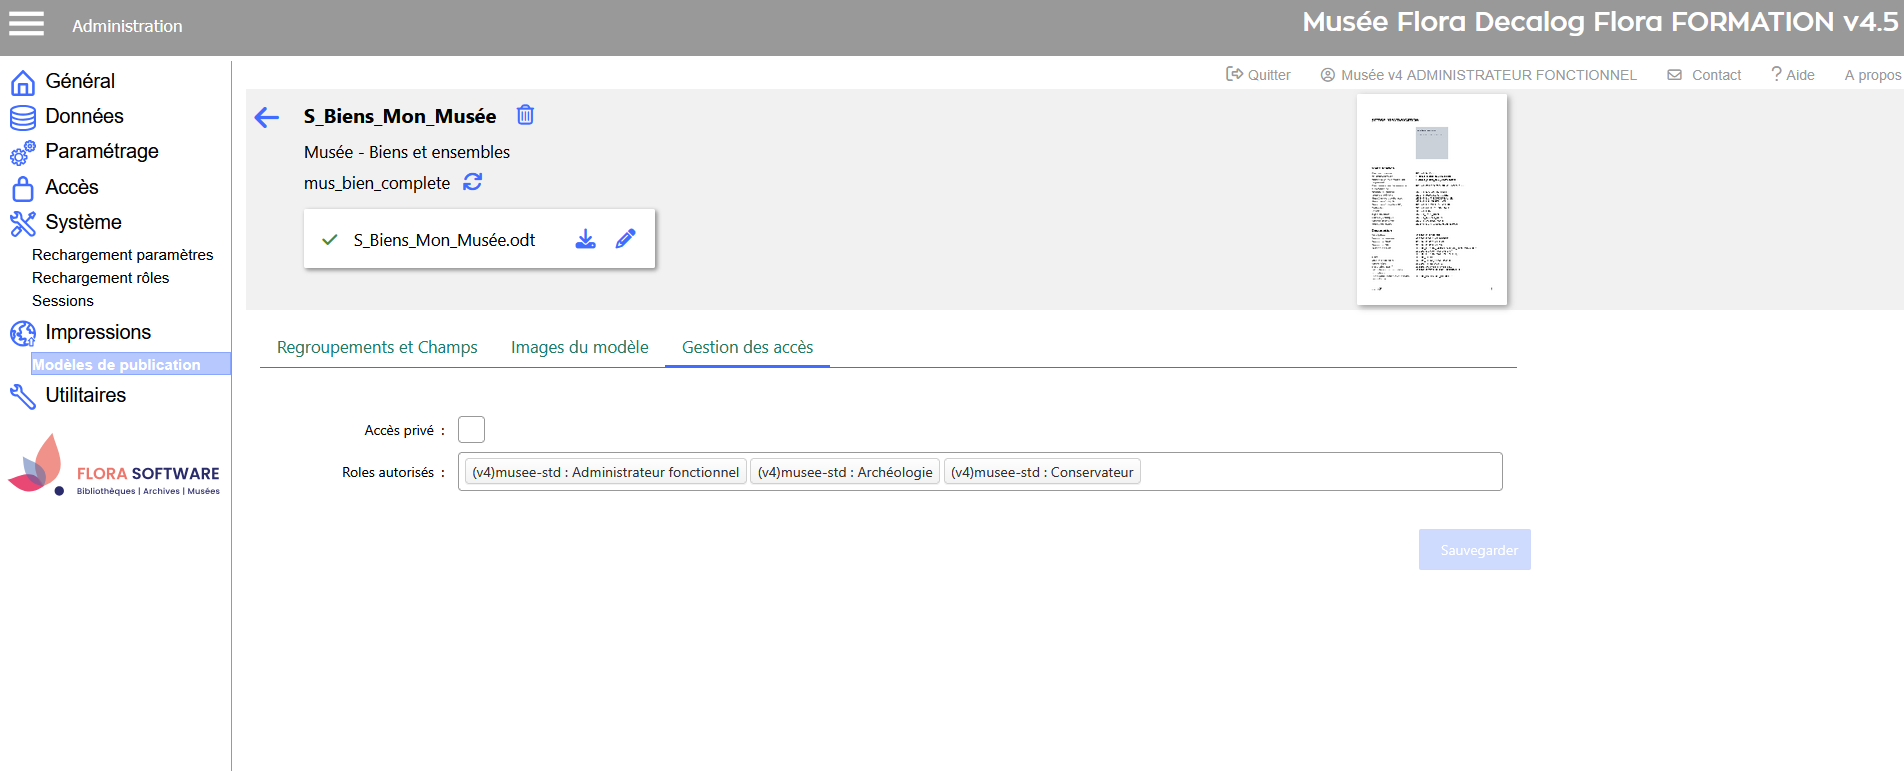This screenshot has width=1904, height=771.
Task: Click refresh icon beside mus_bien_complete
Action: pos(473,182)
